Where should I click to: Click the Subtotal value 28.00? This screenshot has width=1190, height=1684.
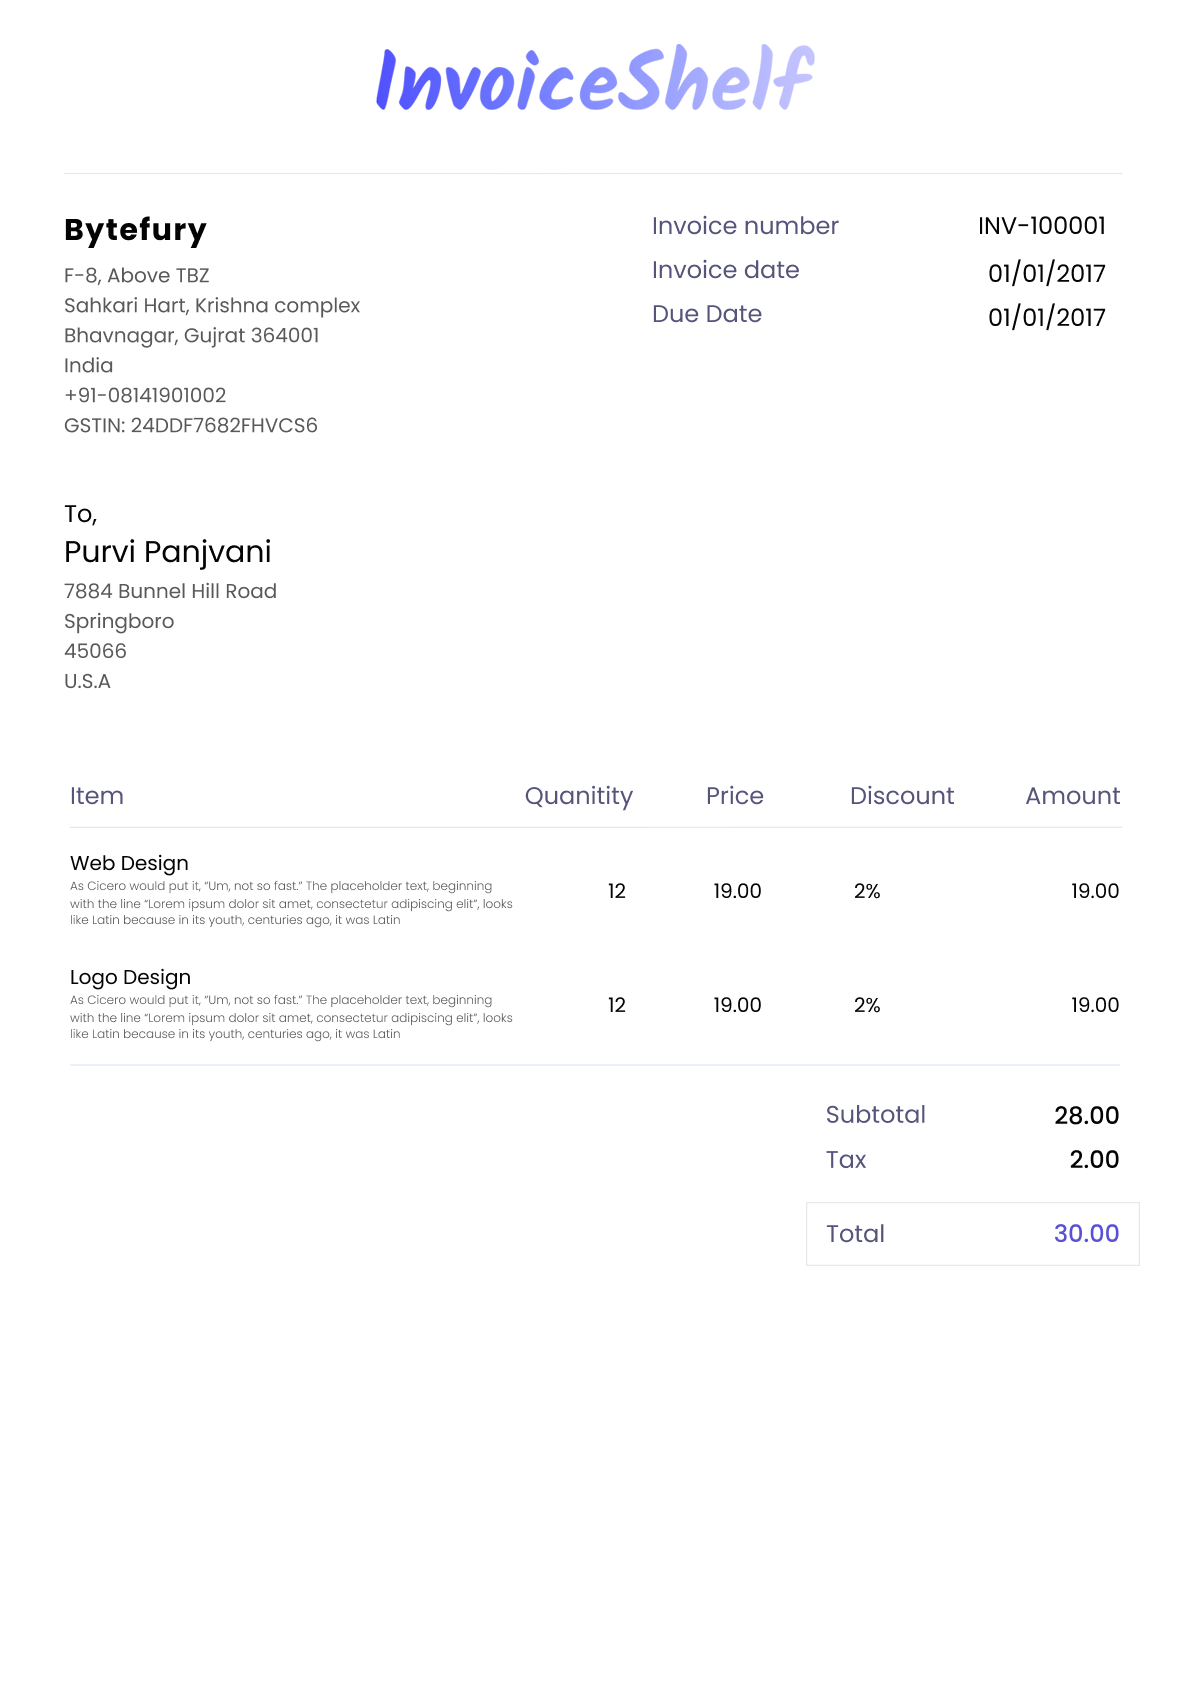(1086, 1115)
